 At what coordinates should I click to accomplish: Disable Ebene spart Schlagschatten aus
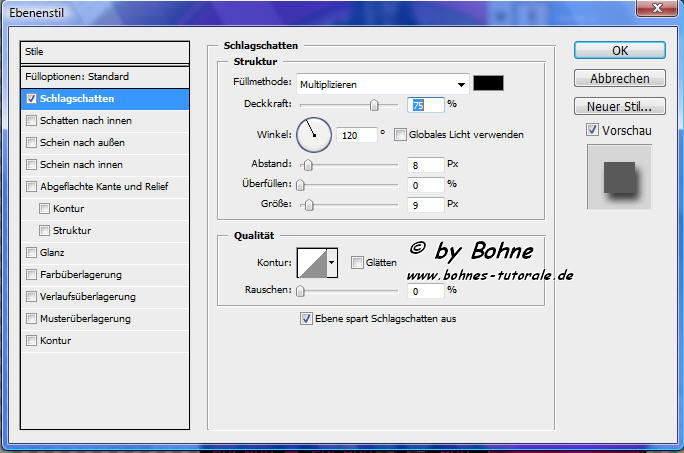tap(307, 319)
